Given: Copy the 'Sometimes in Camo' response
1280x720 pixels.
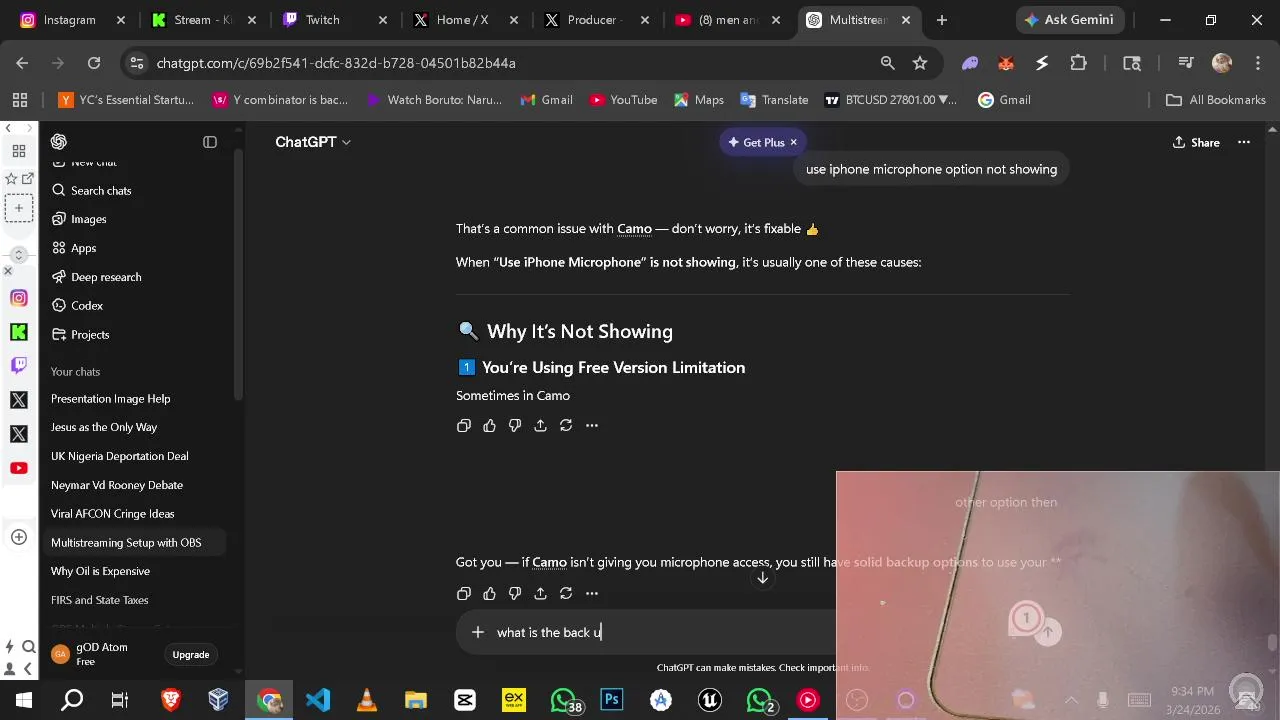Looking at the screenshot, I should click(464, 425).
